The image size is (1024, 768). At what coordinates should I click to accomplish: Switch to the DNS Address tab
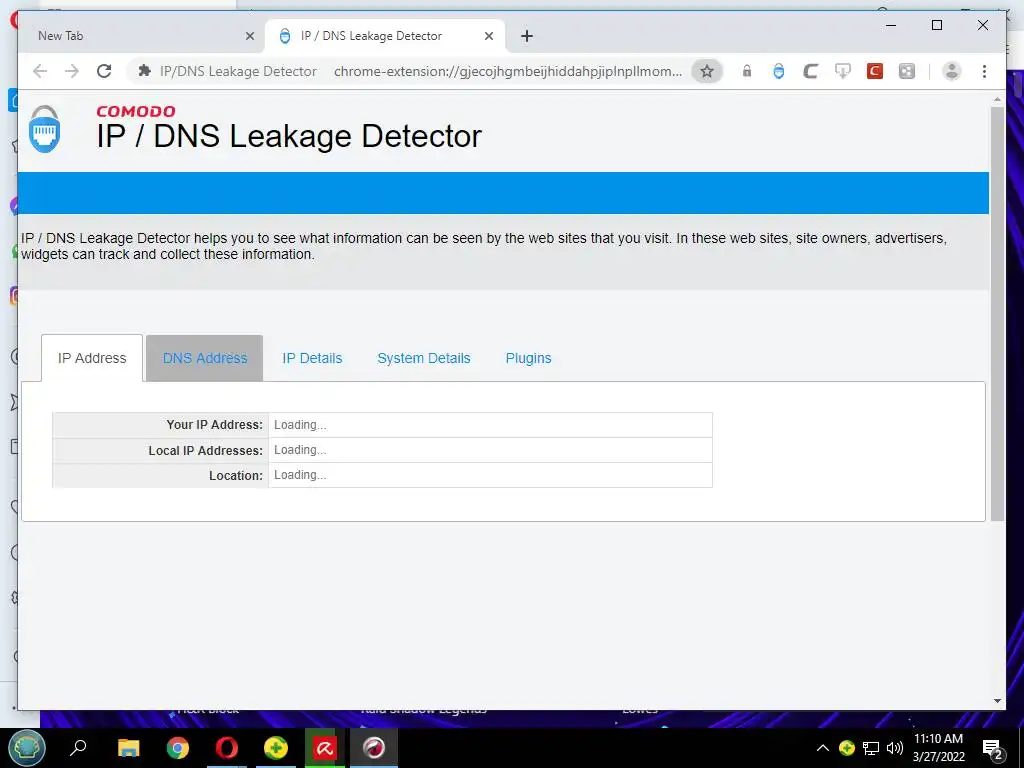coord(205,358)
